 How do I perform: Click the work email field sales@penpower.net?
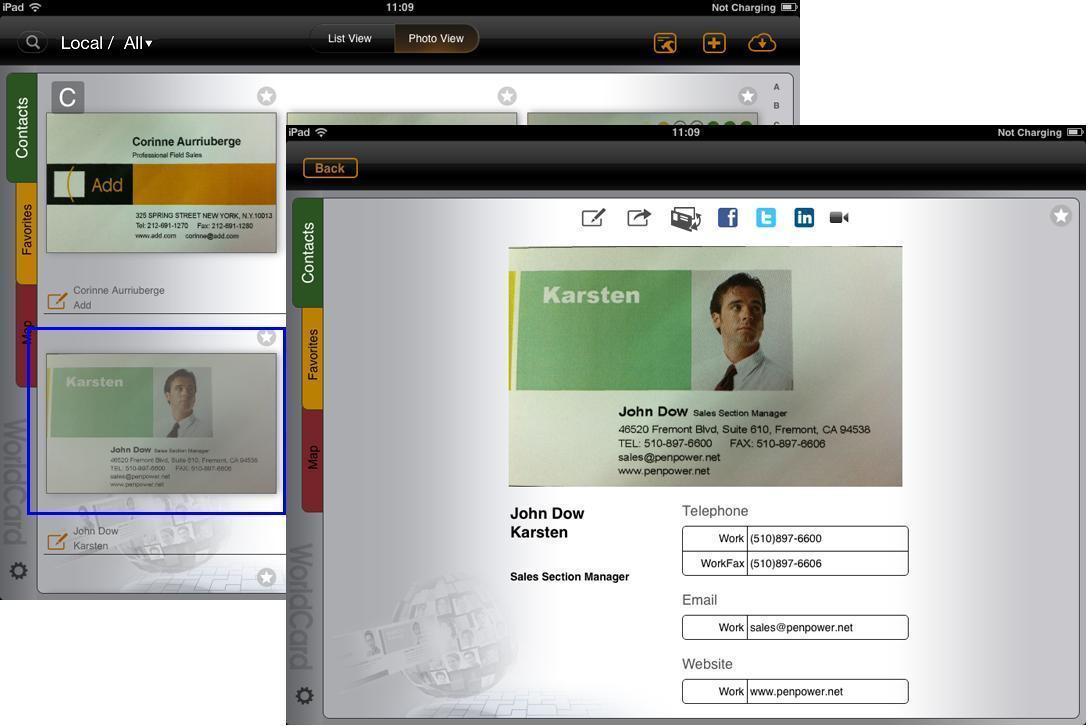pyautogui.click(x=826, y=628)
